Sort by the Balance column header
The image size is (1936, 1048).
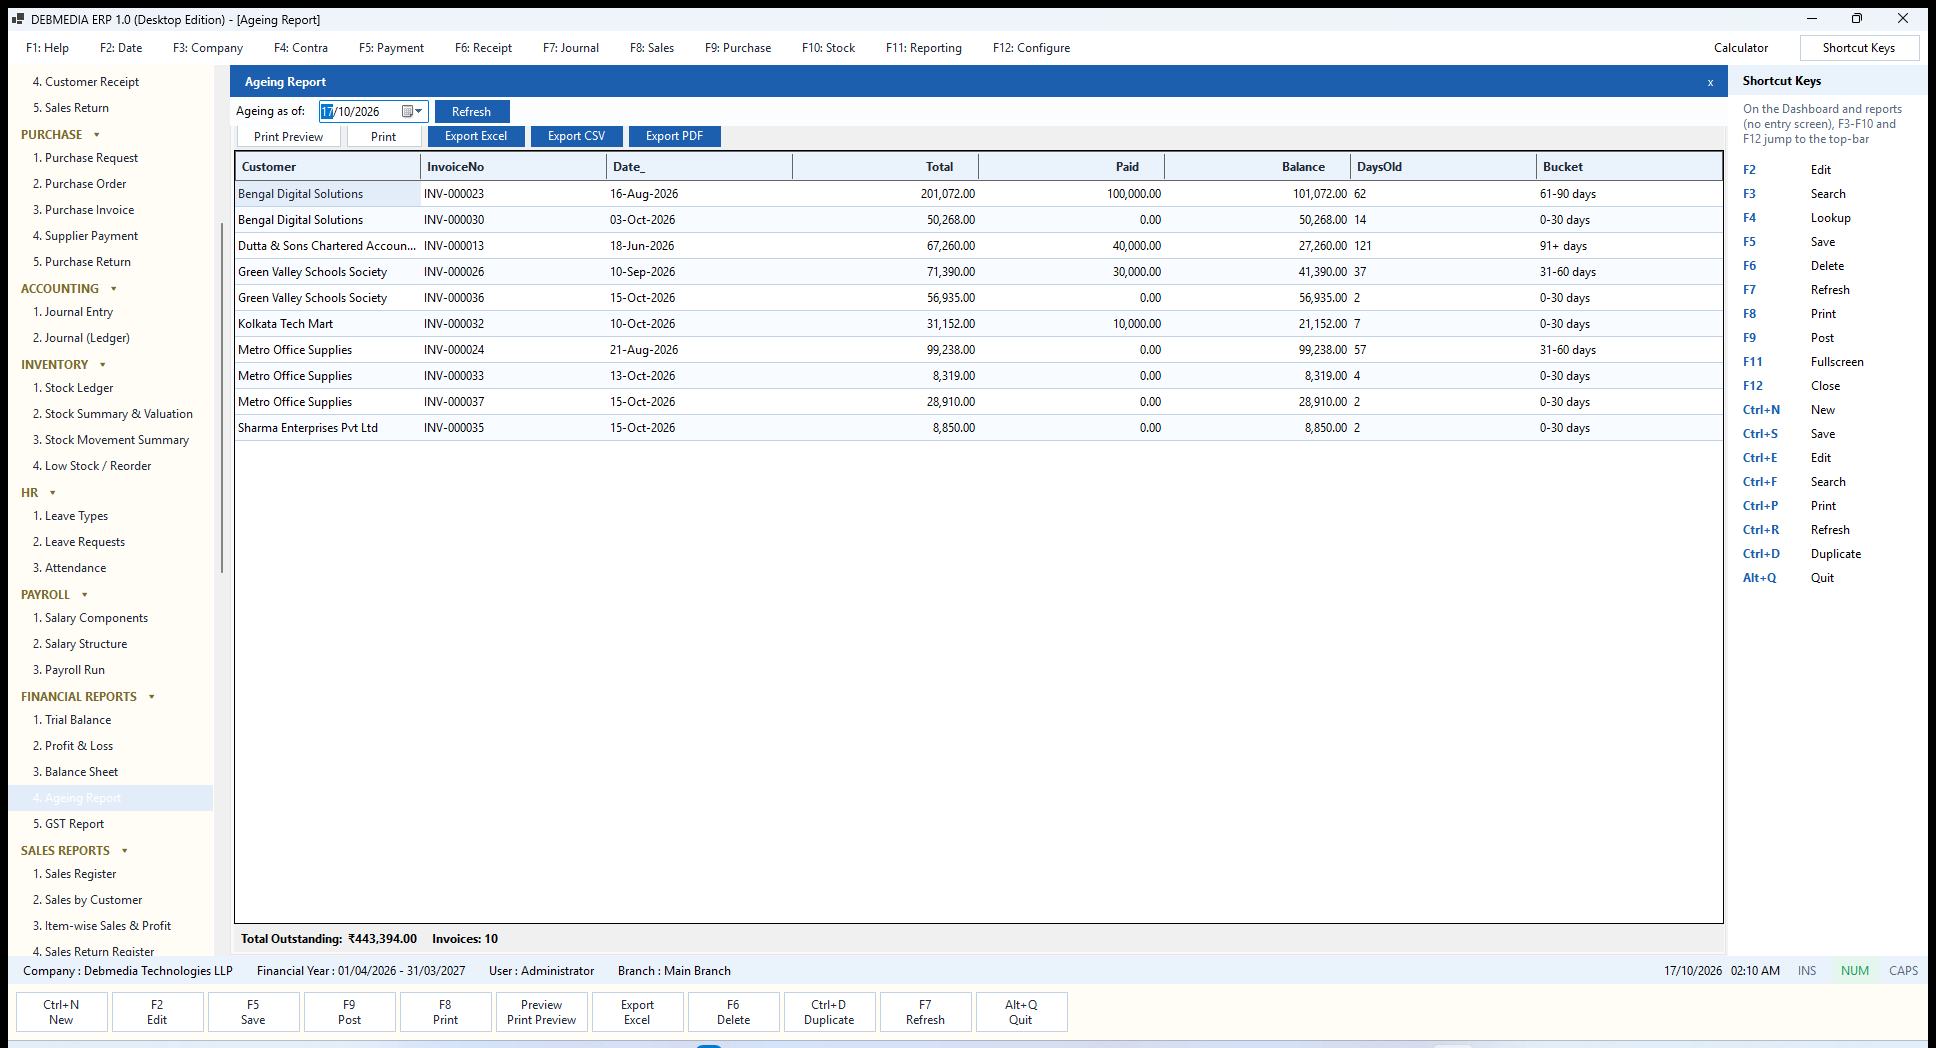coord(1257,167)
